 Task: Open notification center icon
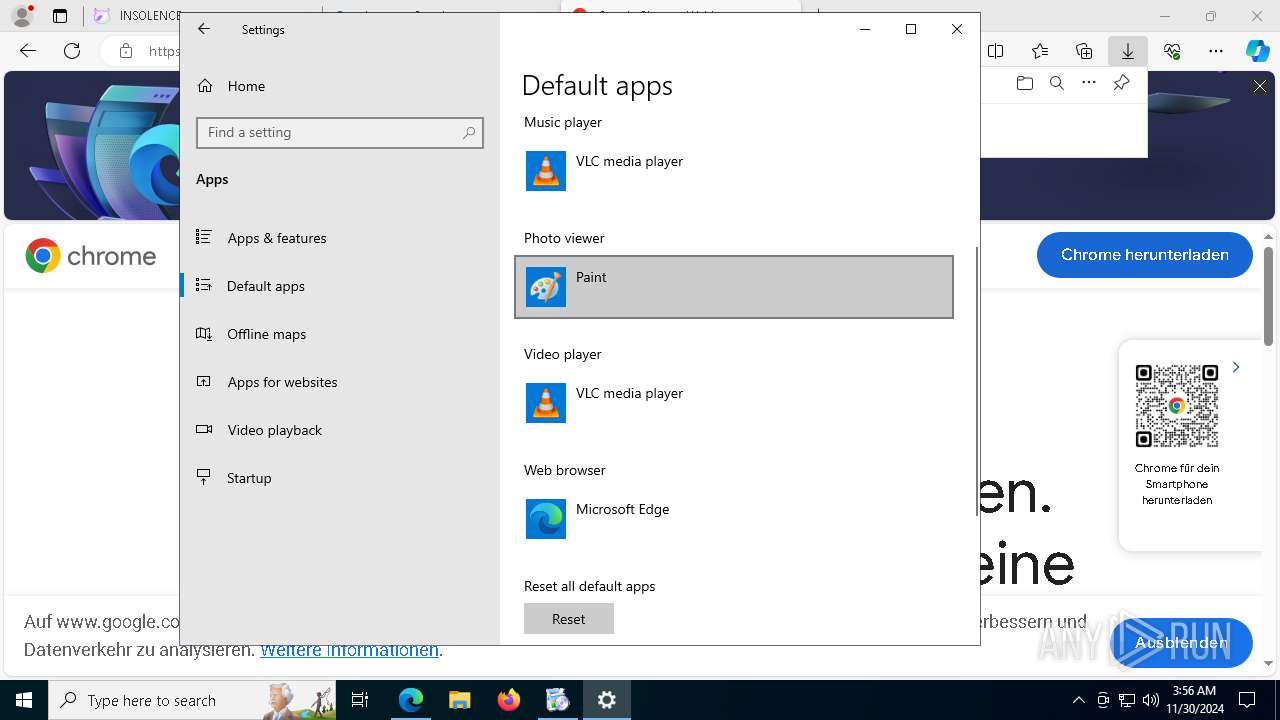point(1247,700)
